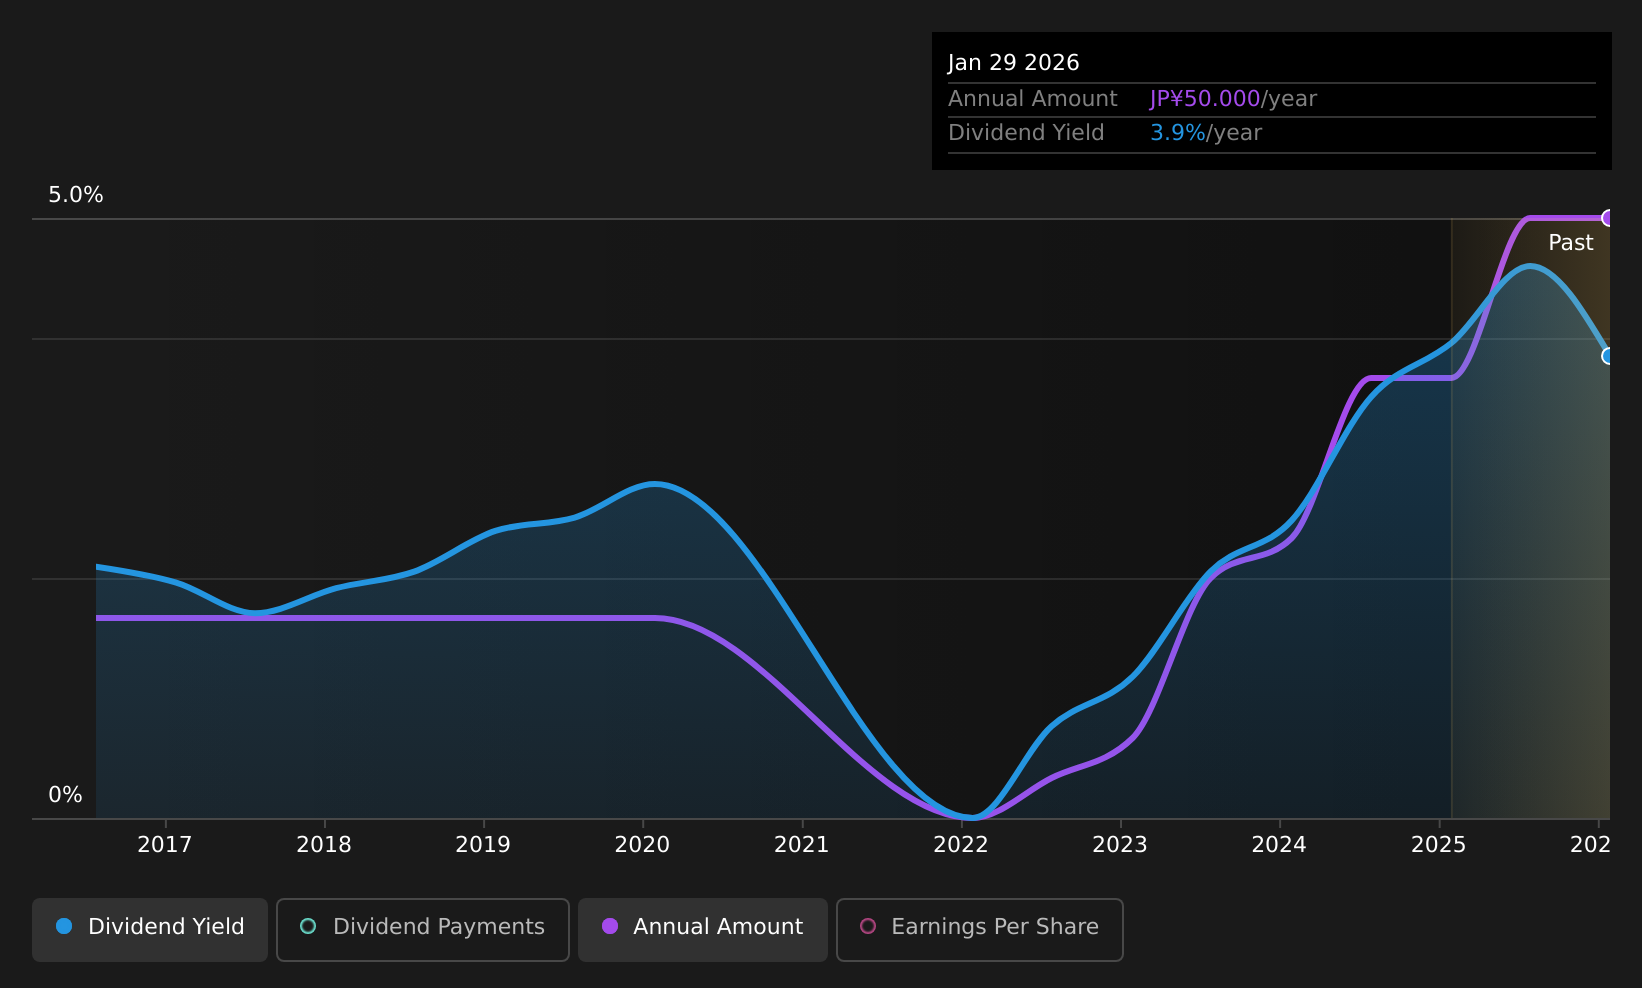Click the purple end marker on Annual Amount line
The image size is (1642, 988).
click(x=1608, y=218)
